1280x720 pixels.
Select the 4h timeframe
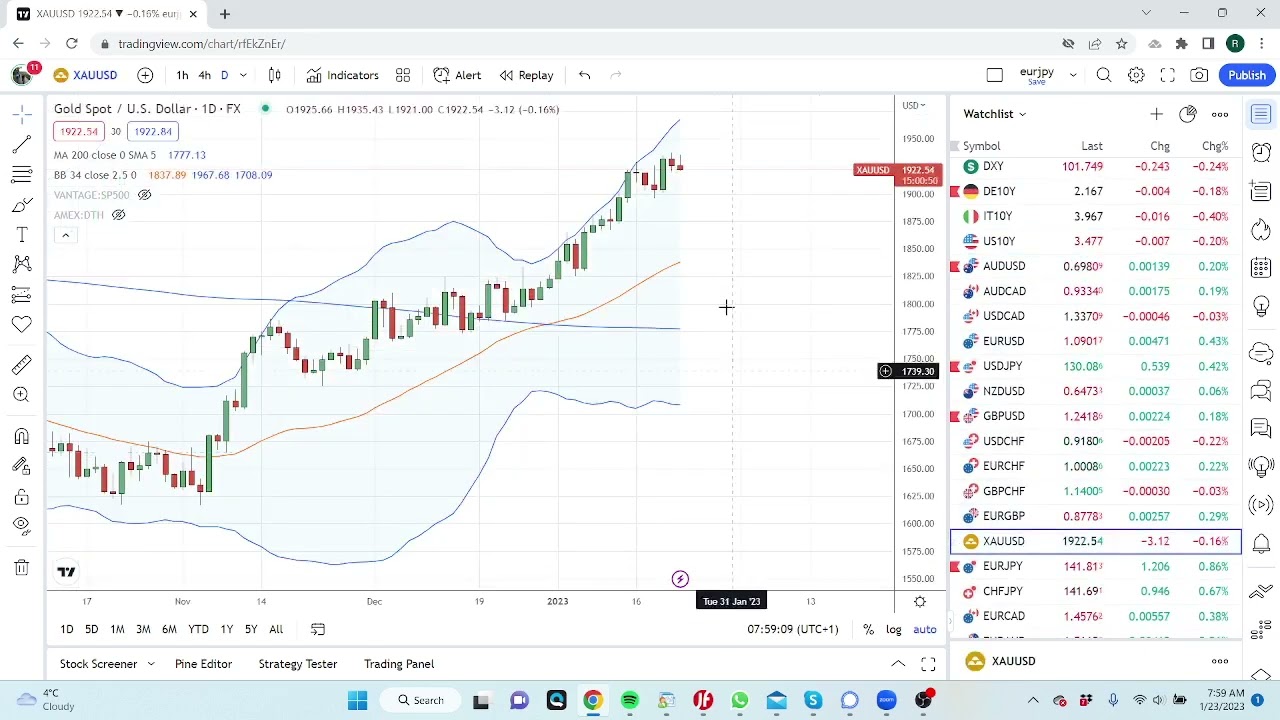coord(204,75)
